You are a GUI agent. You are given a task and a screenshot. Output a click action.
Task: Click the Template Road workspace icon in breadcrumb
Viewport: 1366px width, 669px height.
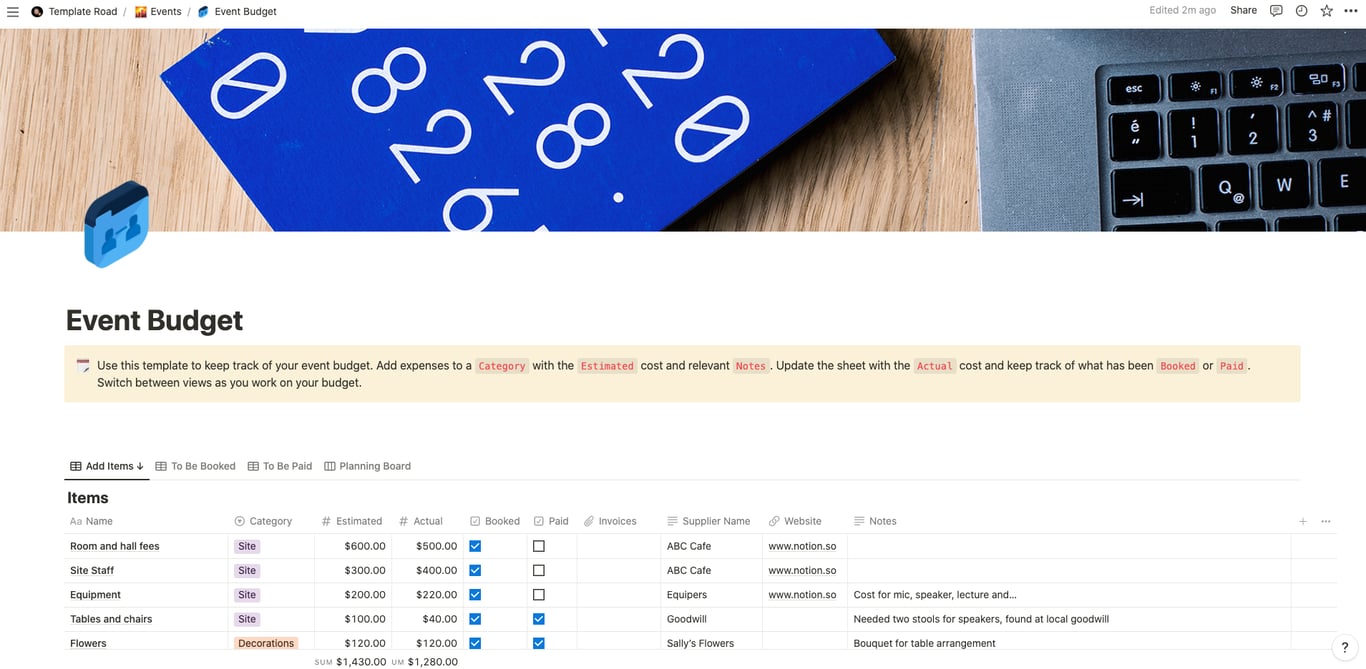pos(37,11)
